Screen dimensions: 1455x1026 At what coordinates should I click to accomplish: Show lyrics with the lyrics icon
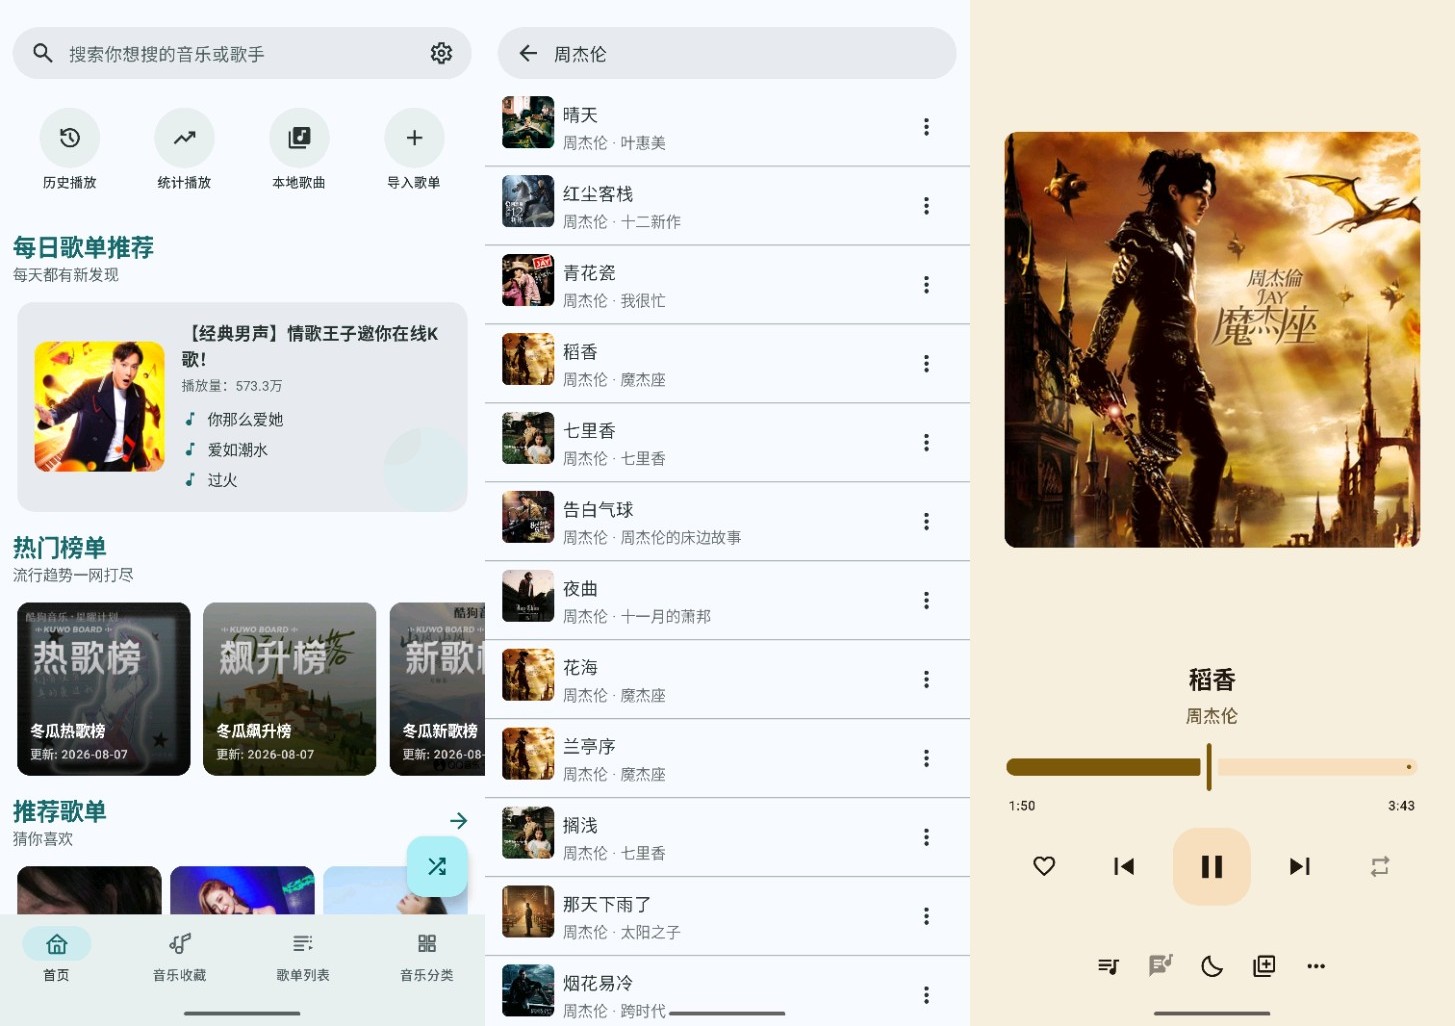click(x=1160, y=966)
